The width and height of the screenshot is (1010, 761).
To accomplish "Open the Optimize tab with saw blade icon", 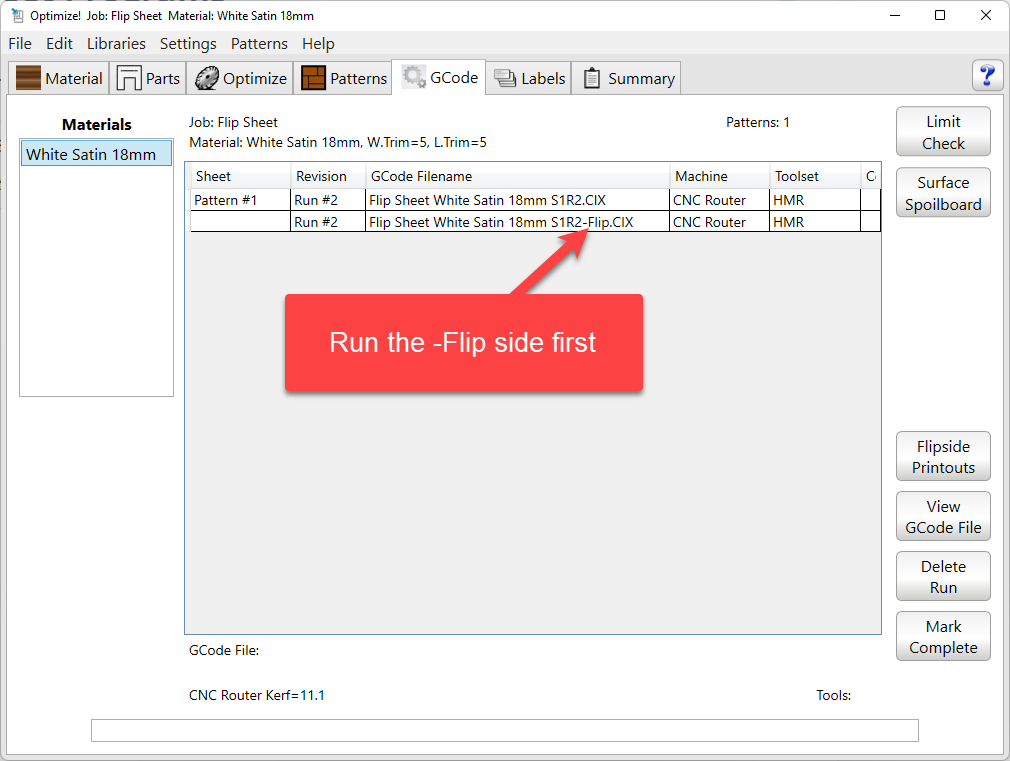I will click(241, 79).
